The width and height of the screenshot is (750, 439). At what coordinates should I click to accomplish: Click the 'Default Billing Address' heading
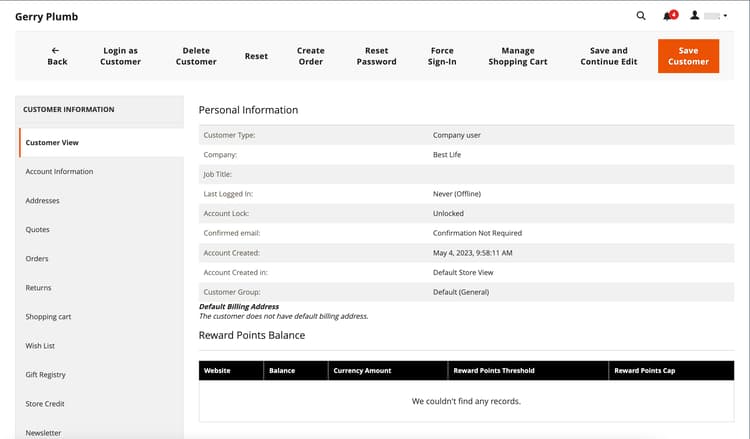[239, 307]
